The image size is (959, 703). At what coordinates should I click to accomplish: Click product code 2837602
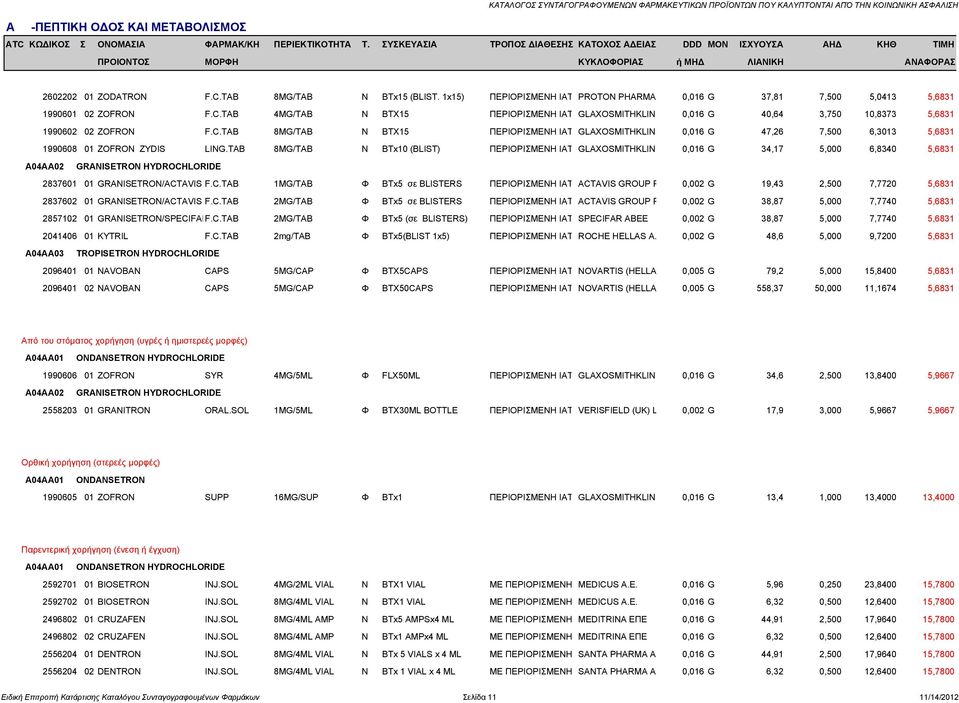click(59, 201)
